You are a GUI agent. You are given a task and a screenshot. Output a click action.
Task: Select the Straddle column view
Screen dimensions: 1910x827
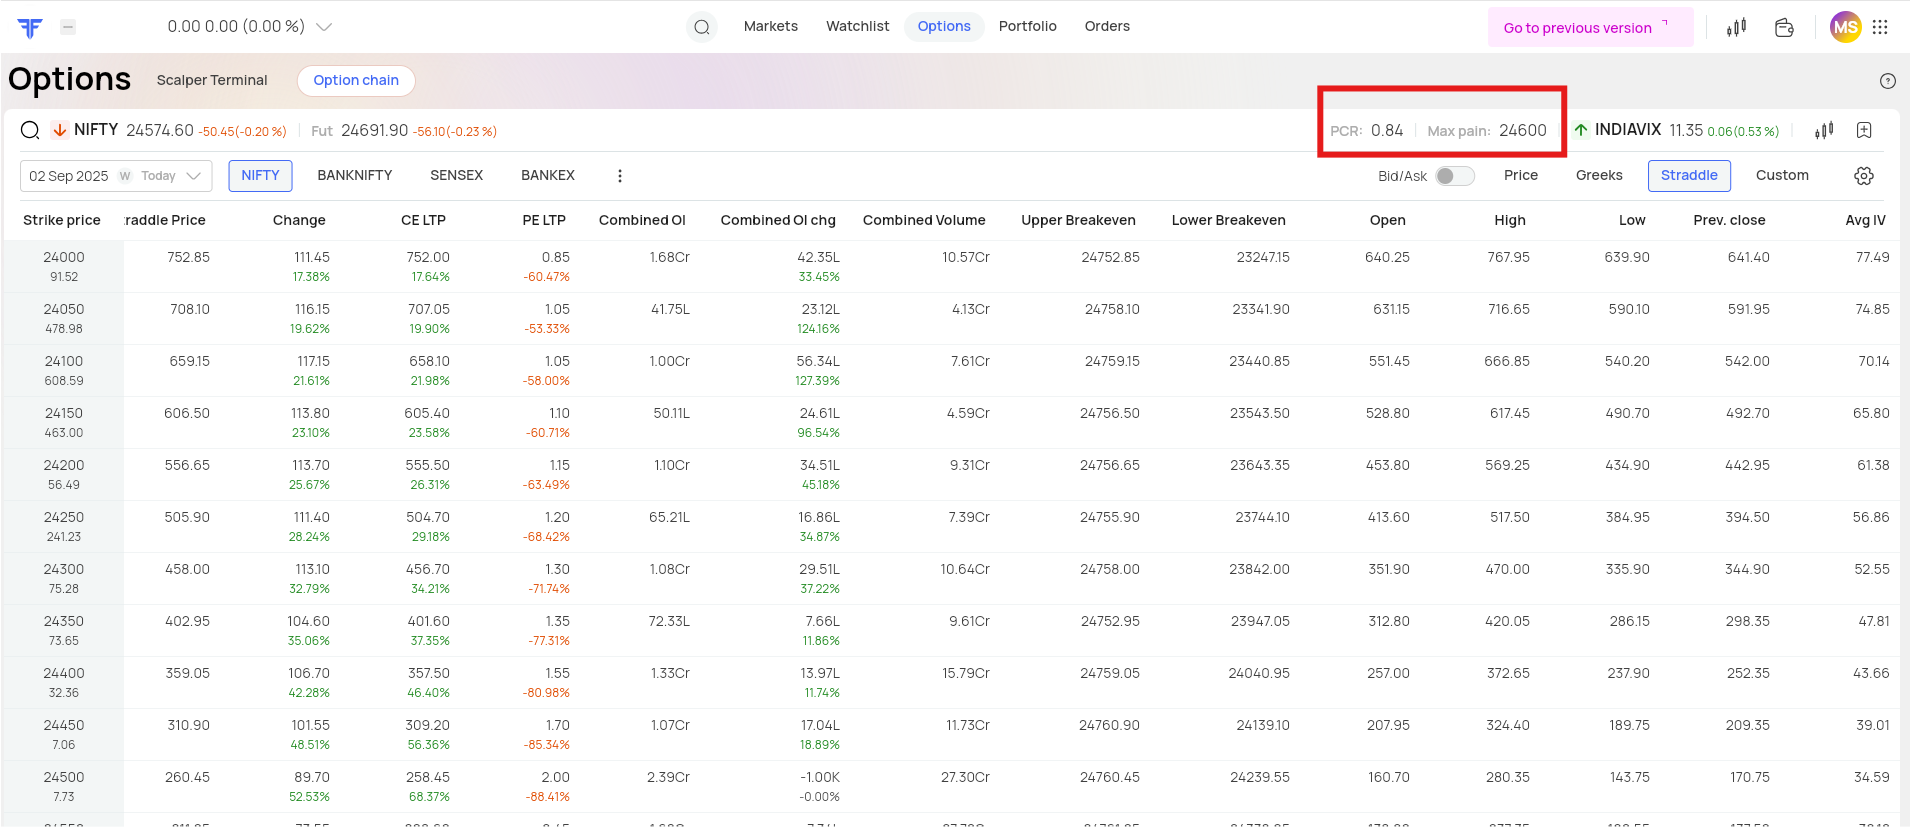pyautogui.click(x=1689, y=175)
